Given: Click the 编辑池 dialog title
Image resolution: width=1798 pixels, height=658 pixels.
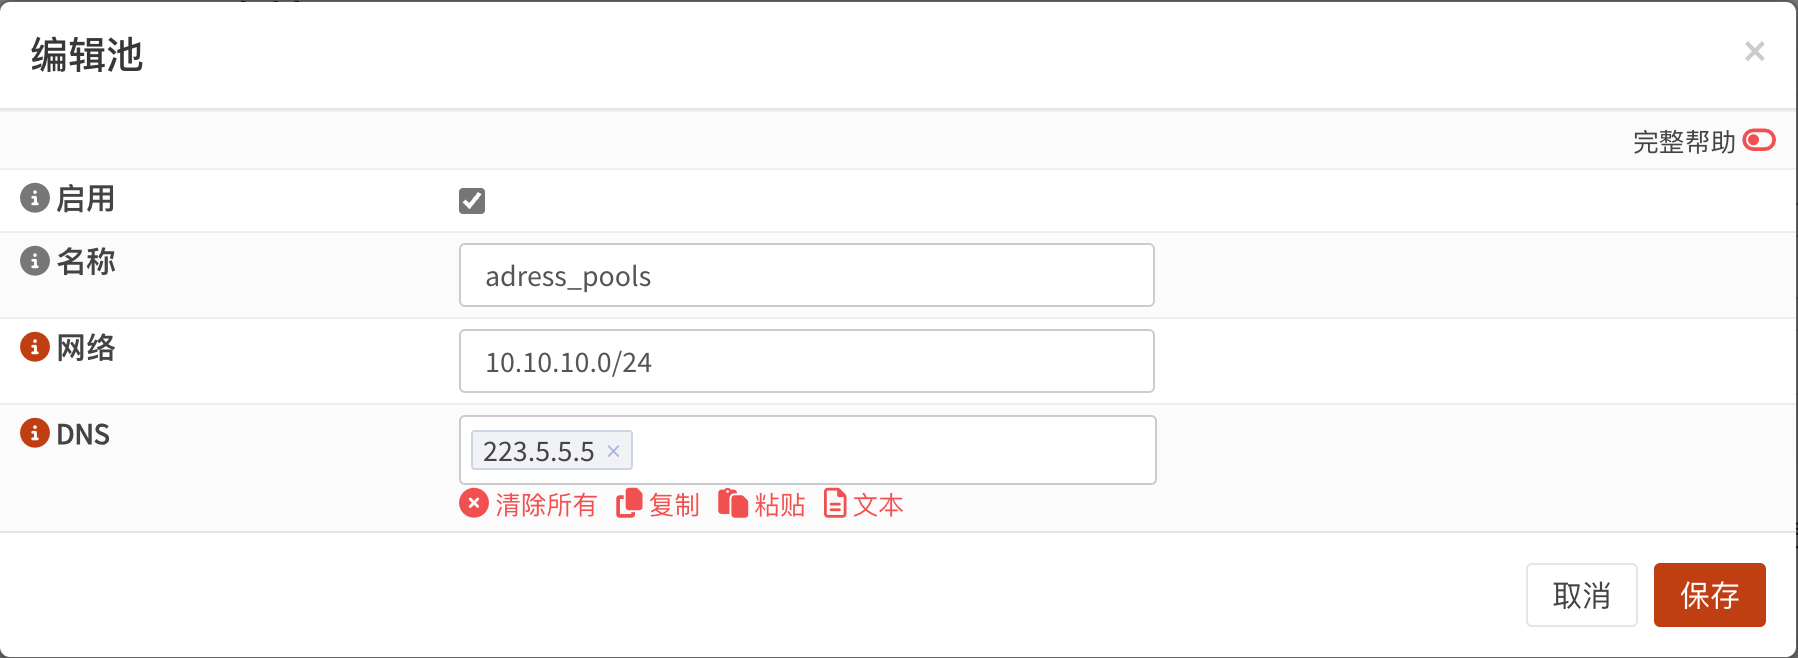Looking at the screenshot, I should [x=87, y=55].
